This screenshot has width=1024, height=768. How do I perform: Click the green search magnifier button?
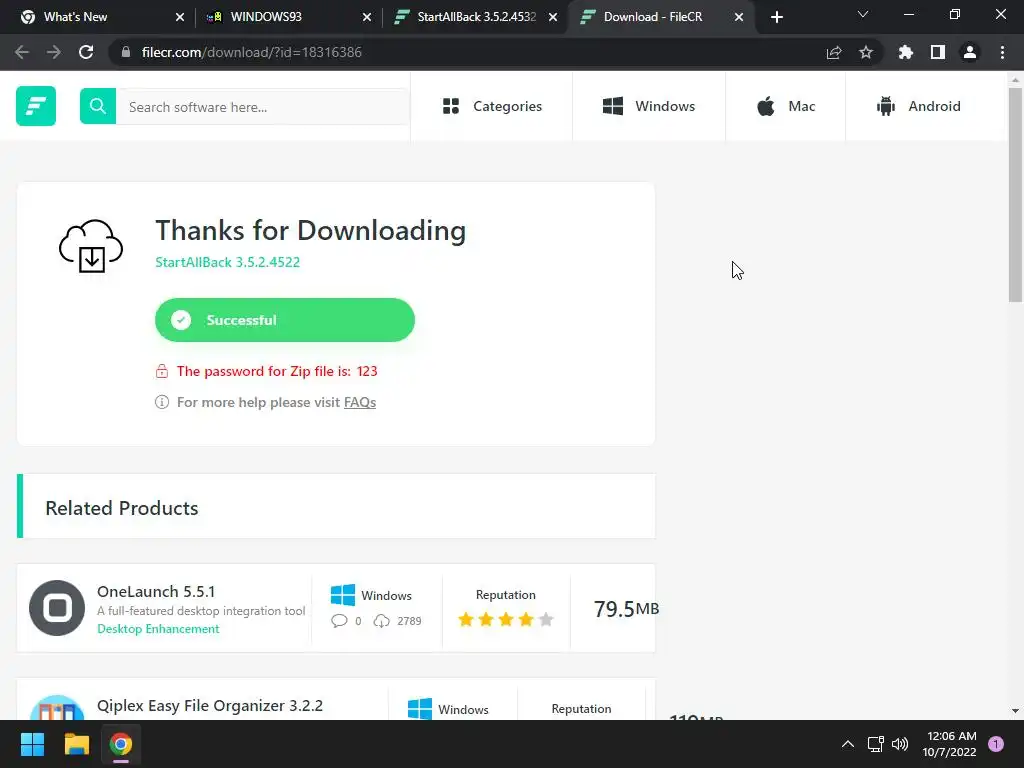coord(98,106)
